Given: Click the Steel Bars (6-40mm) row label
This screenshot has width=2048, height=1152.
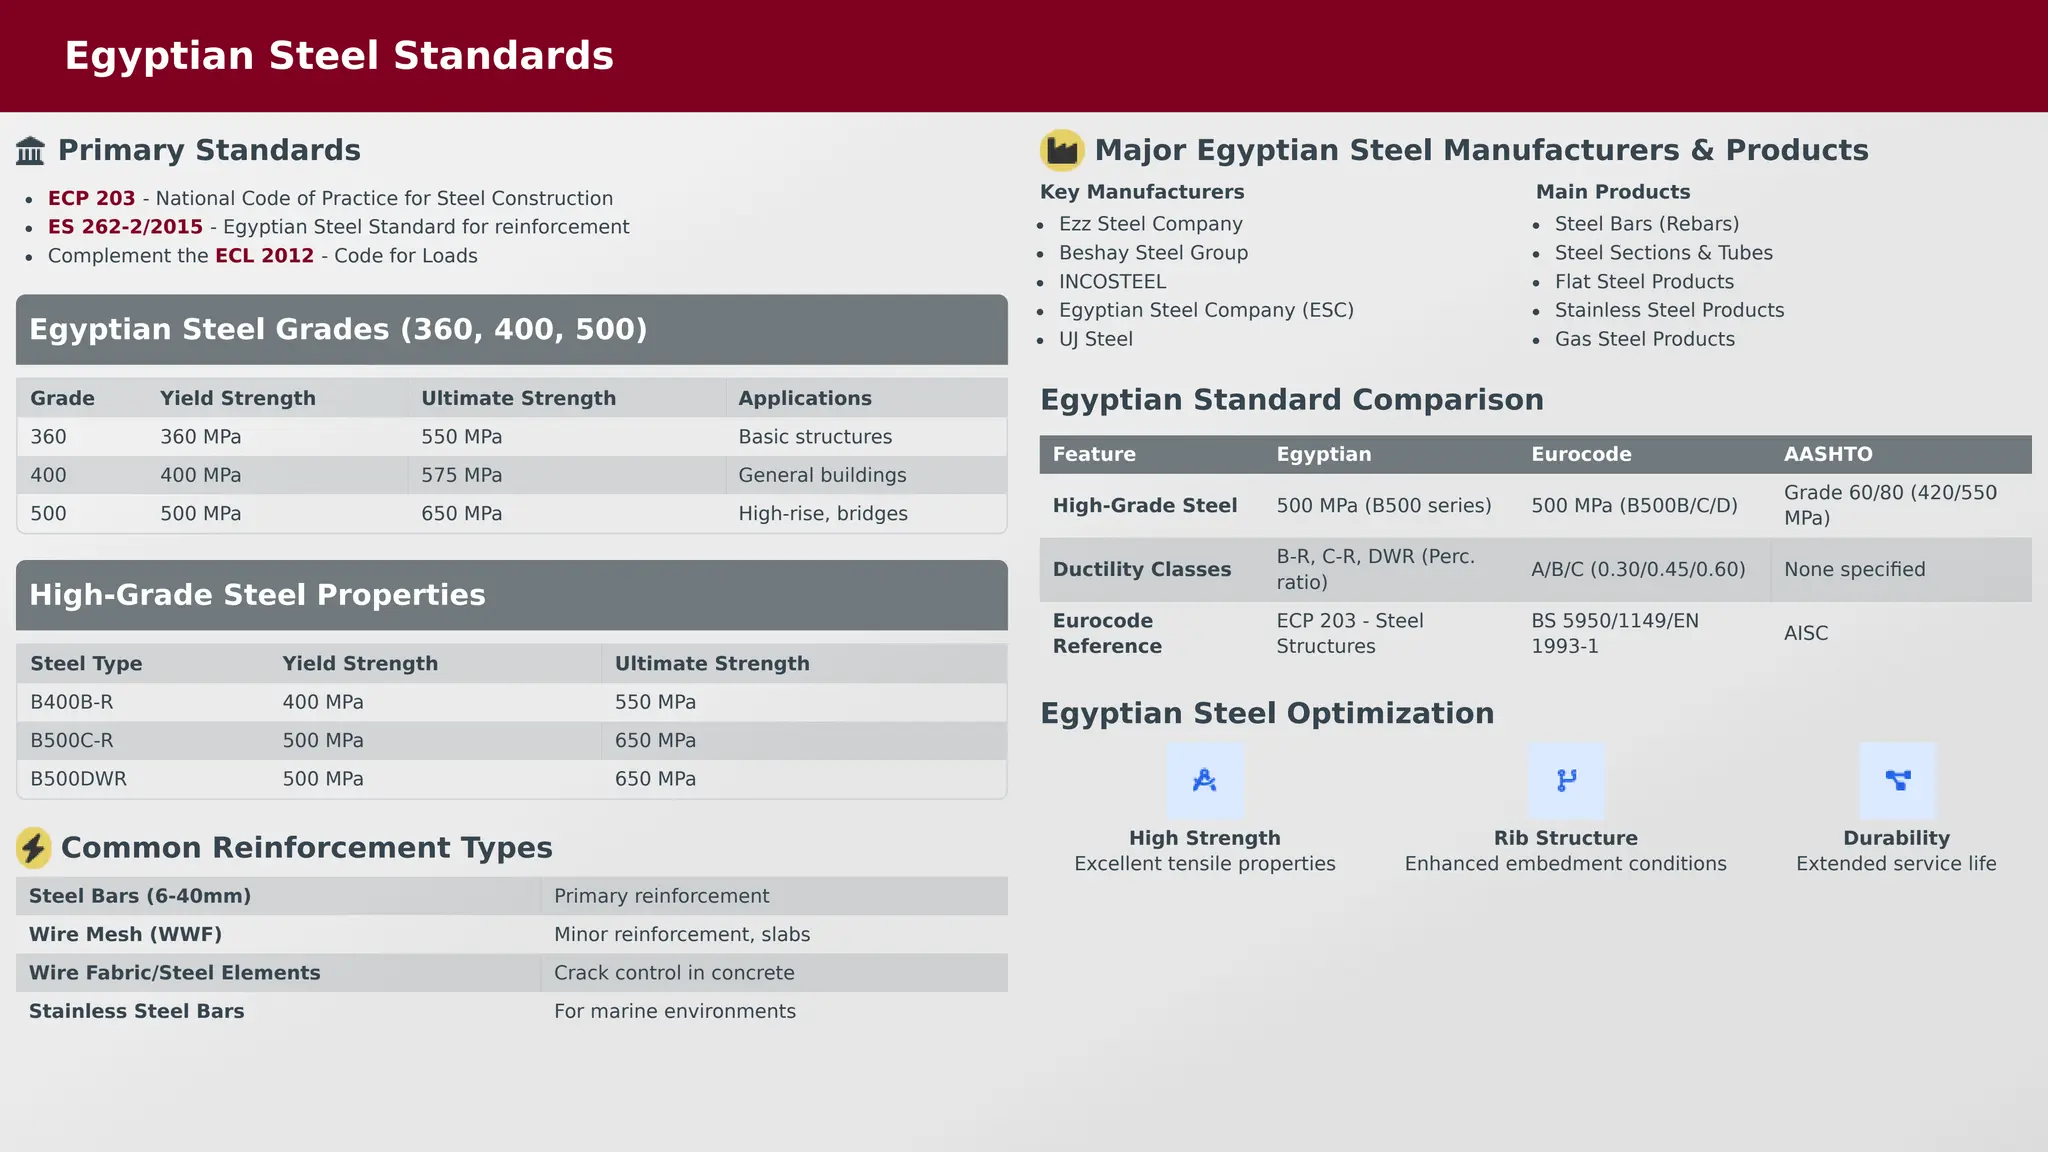Looking at the screenshot, I should coord(140,897).
